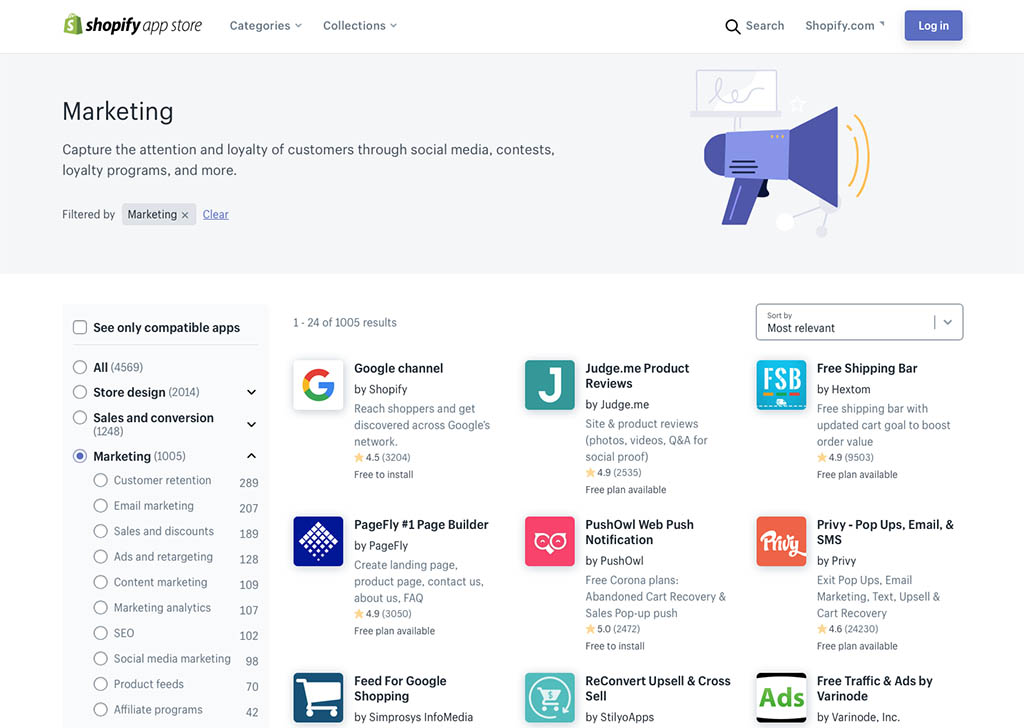Viewport: 1024px width, 728px height.
Task: Select the Marketing analytics radio button
Action: coord(101,607)
